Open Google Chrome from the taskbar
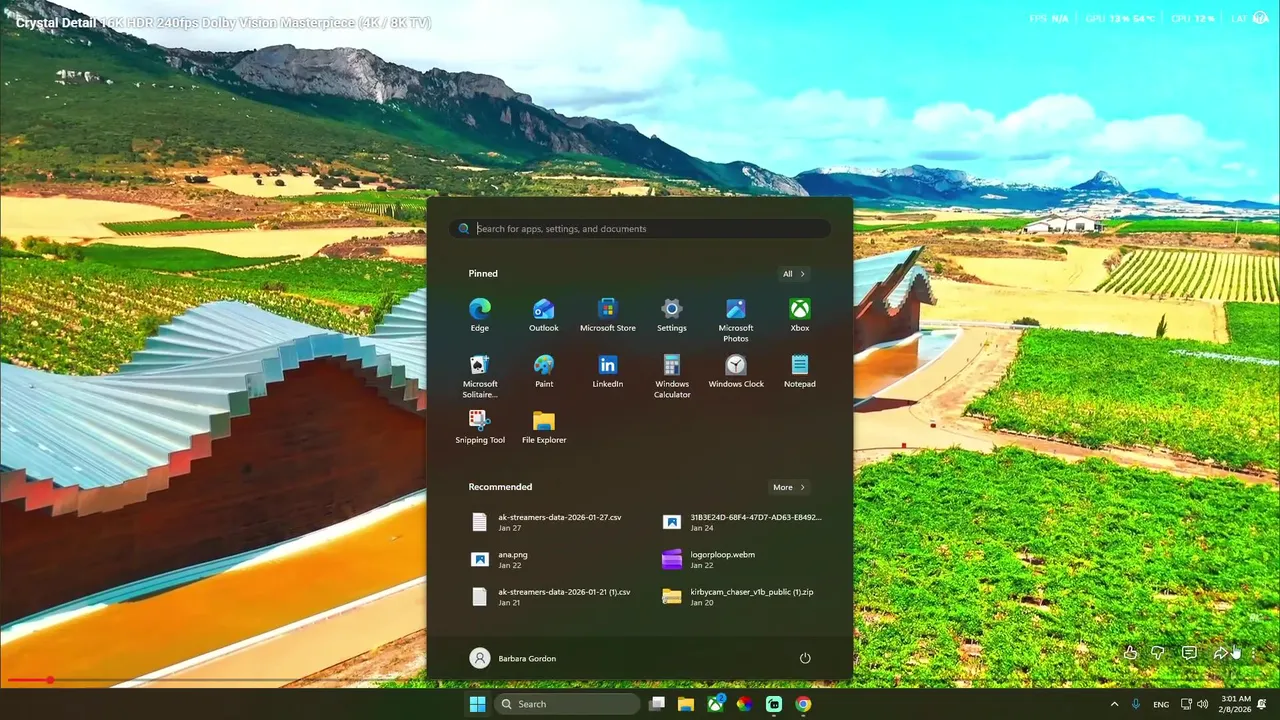1280x720 pixels. 803,704
